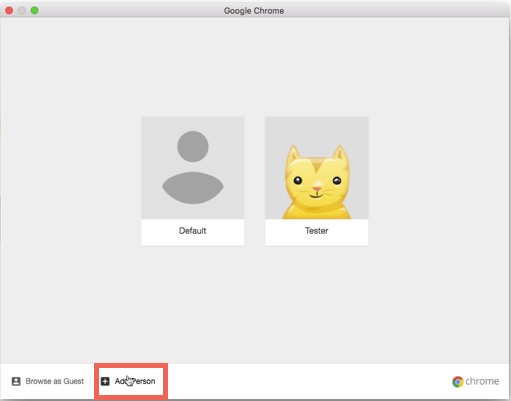Click Browse as Guest button
The height and width of the screenshot is (401, 511).
click(48, 381)
